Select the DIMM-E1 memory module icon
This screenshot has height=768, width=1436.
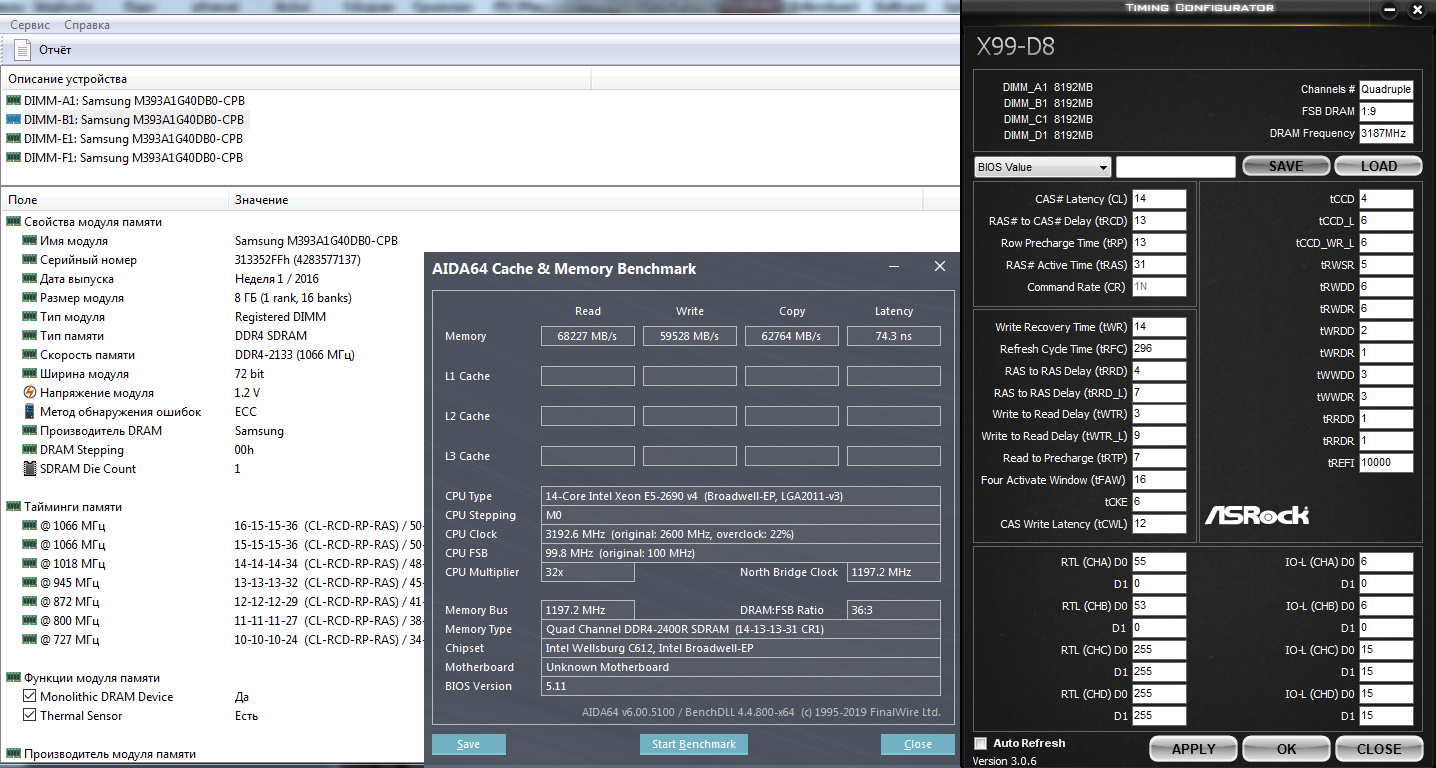pos(14,139)
